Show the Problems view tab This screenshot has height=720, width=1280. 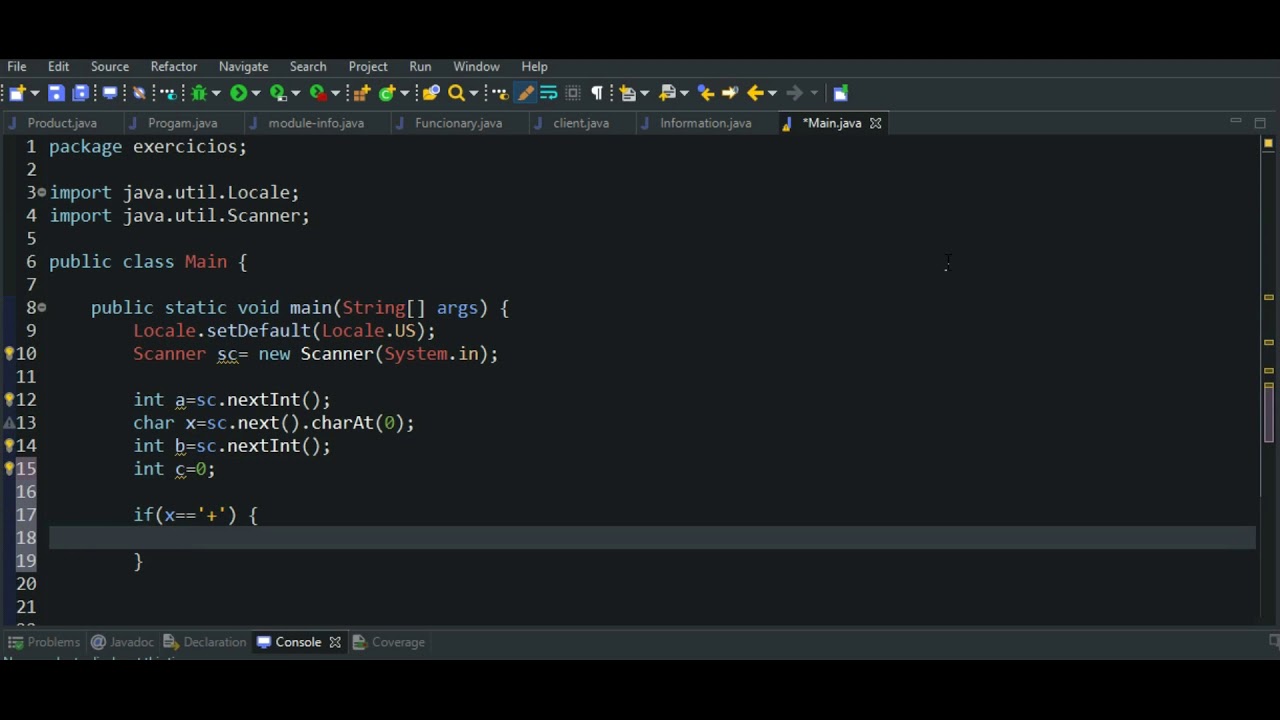[x=44, y=642]
